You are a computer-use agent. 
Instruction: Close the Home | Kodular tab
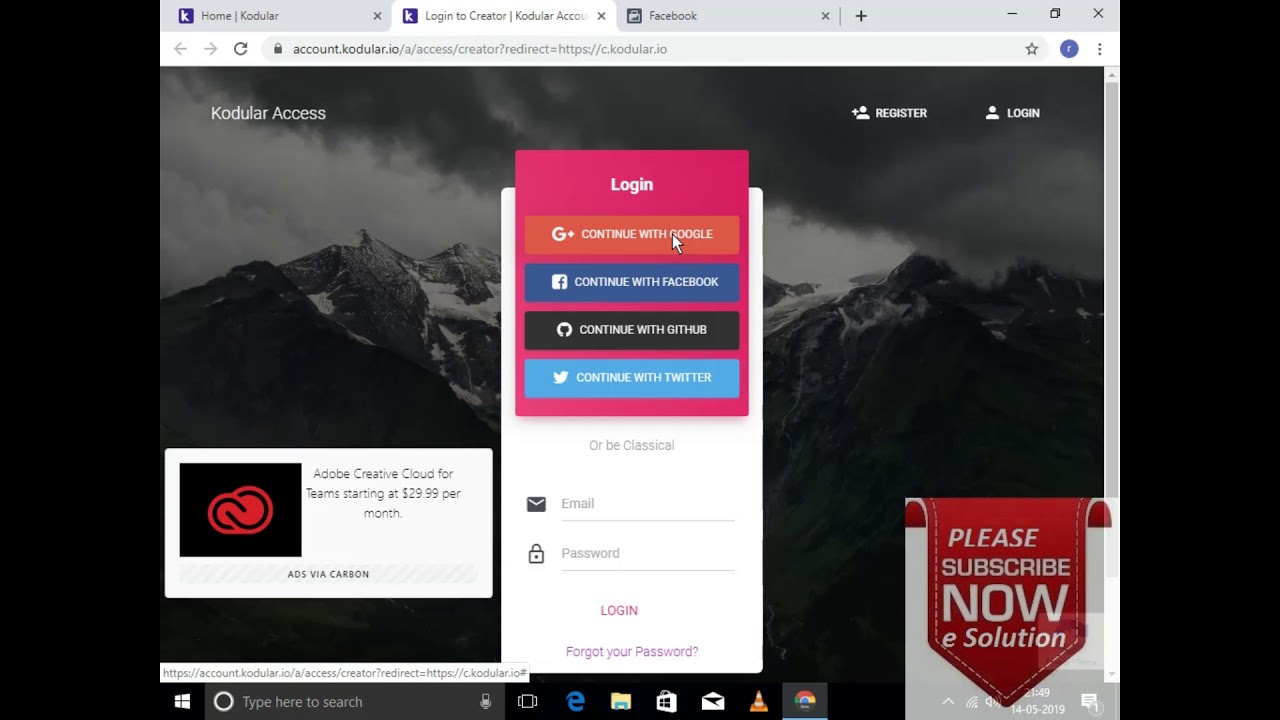pyautogui.click(x=377, y=16)
